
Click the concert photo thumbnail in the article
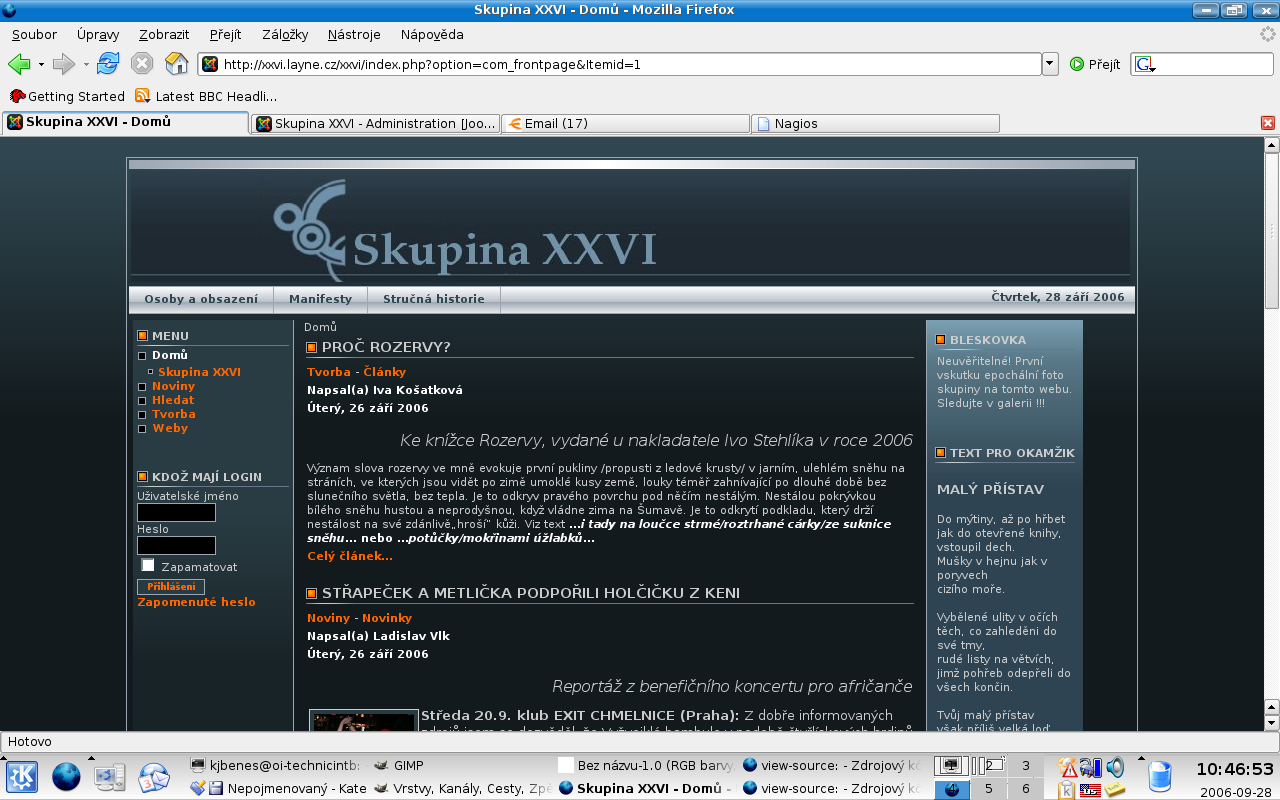tap(363, 720)
